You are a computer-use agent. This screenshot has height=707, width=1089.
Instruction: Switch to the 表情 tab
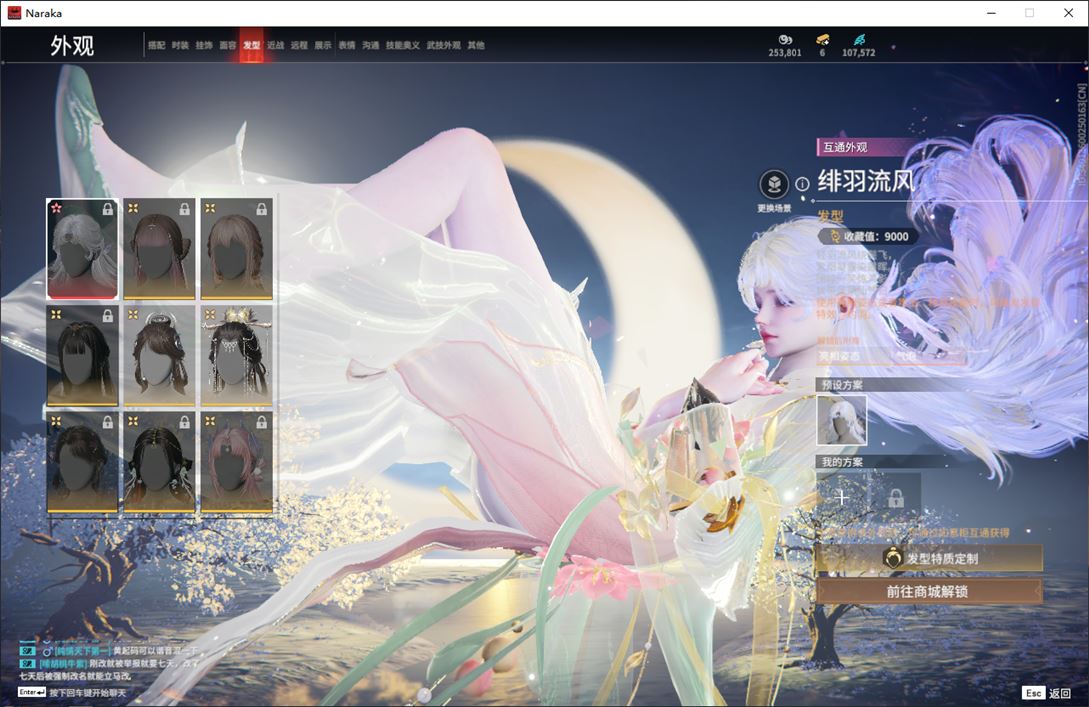pos(347,45)
